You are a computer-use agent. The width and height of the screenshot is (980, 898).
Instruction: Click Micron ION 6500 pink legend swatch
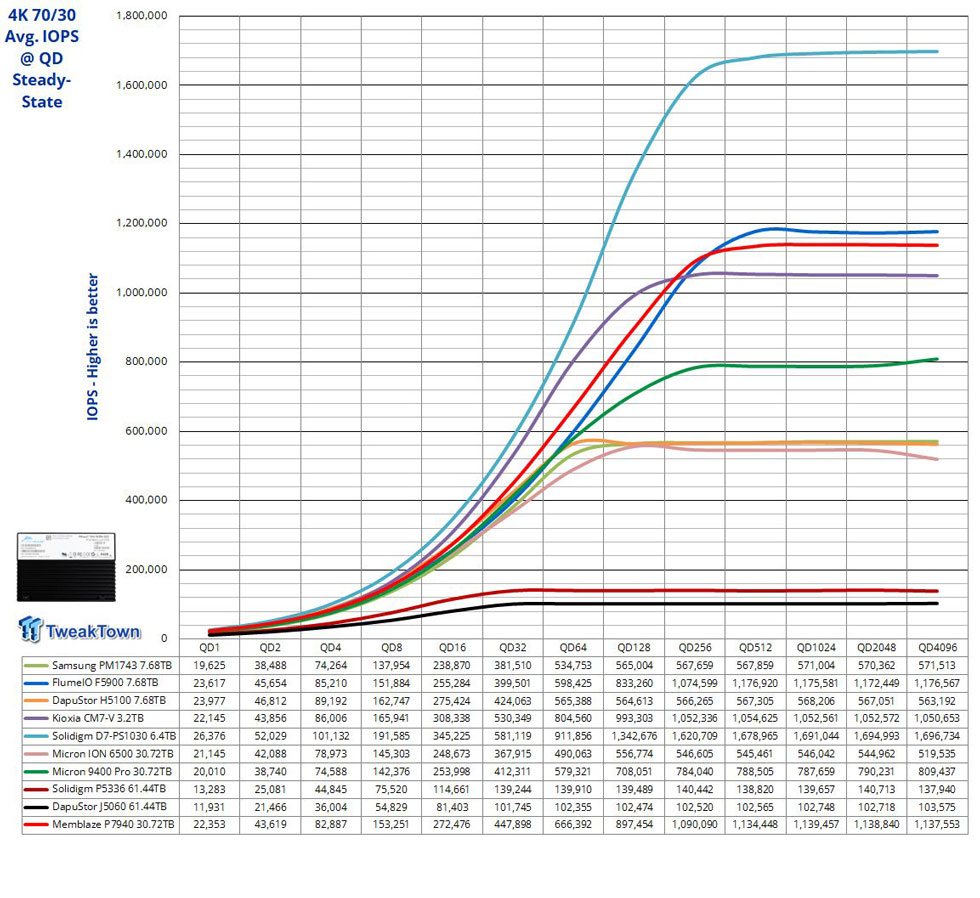36,754
